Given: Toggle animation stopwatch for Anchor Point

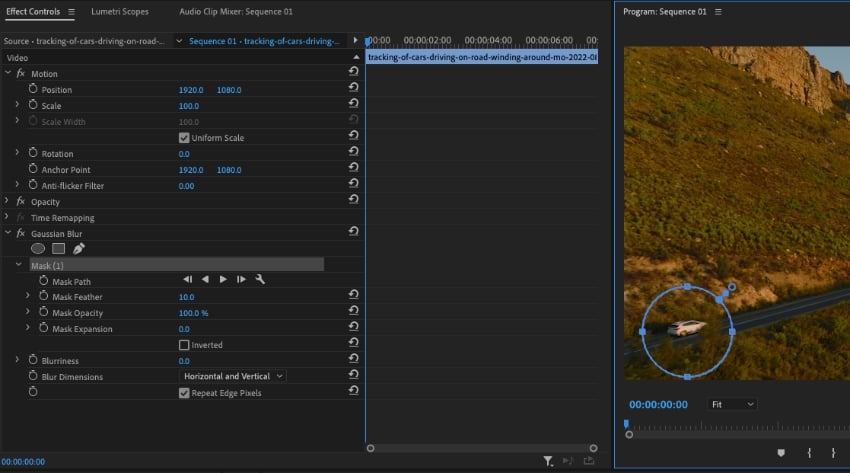Looking at the screenshot, I should coord(33,169).
